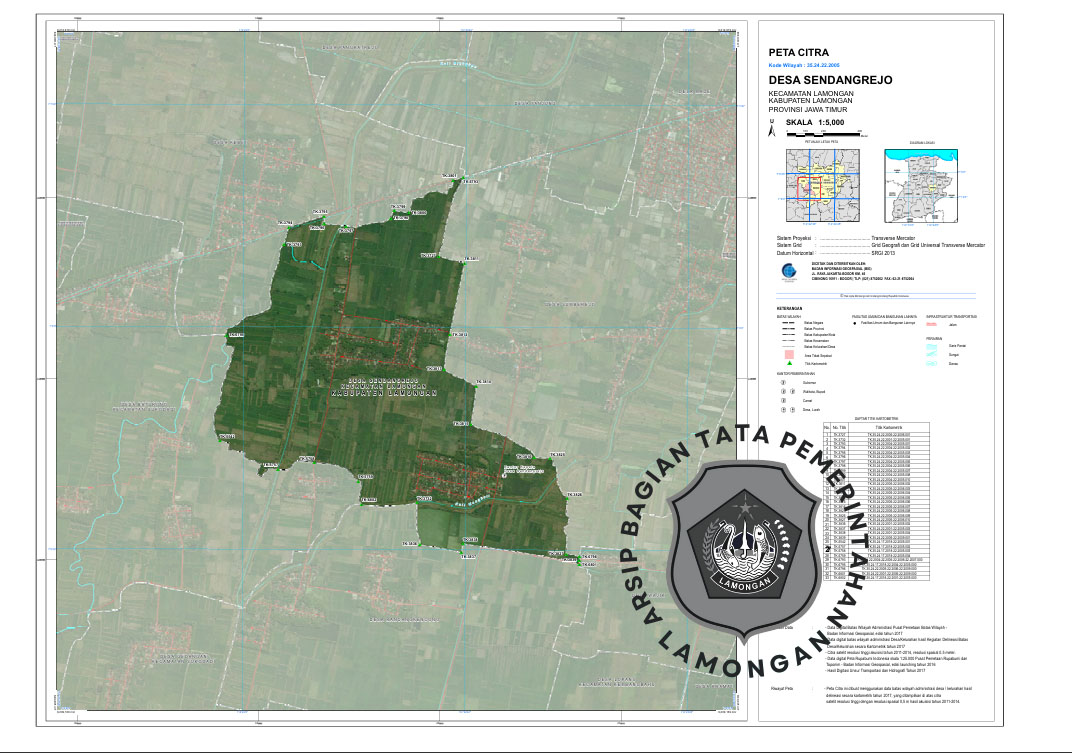Pick the pink Area Tidak Sepakat swatch

pyautogui.click(x=788, y=354)
